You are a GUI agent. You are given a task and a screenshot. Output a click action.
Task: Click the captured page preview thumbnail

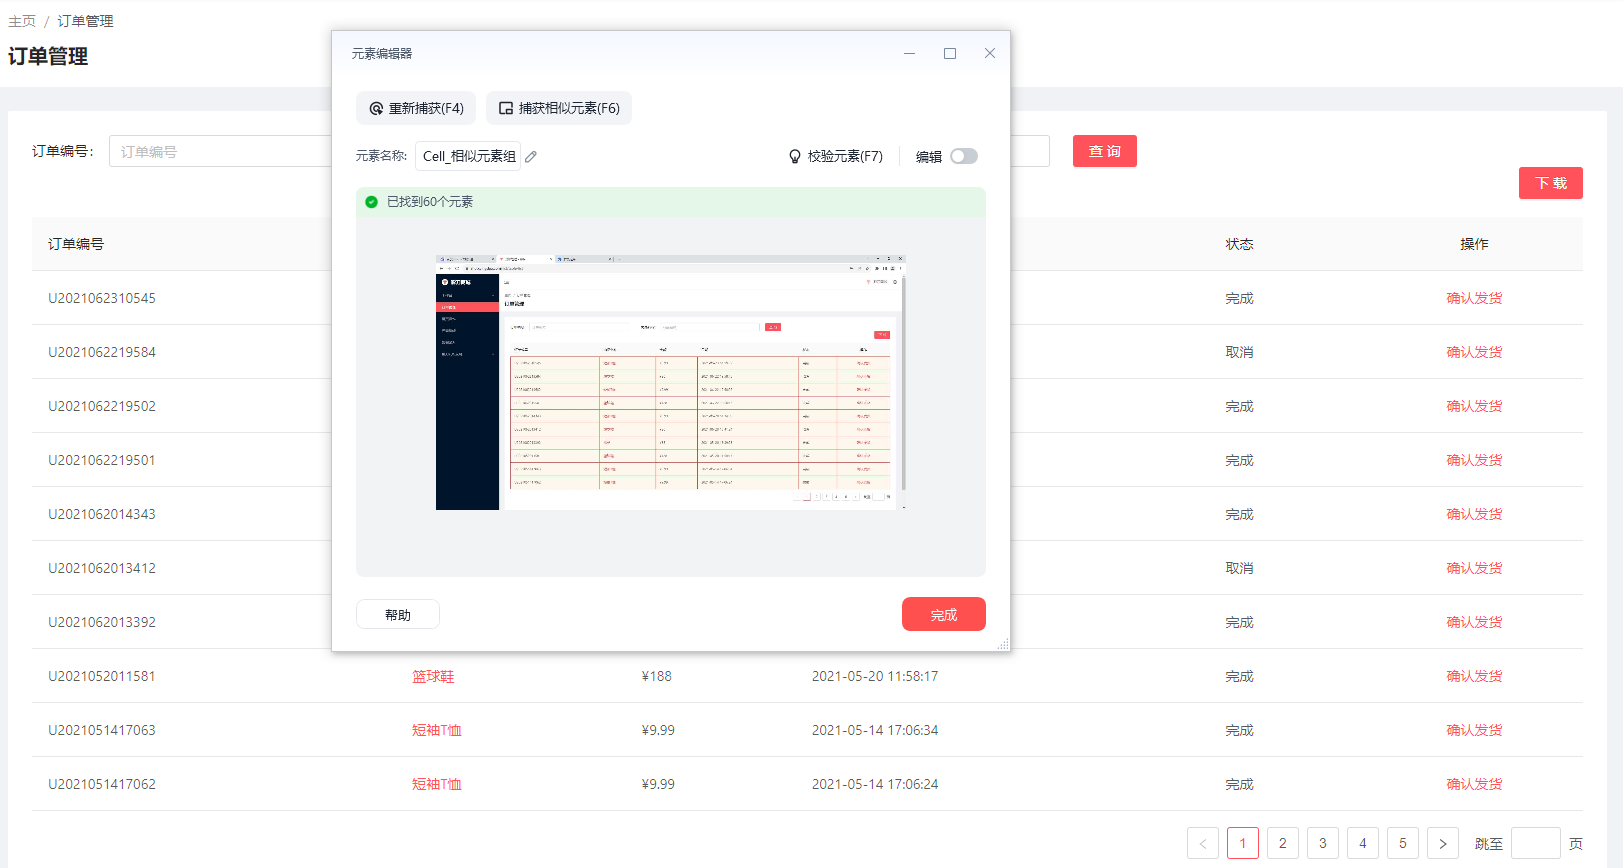670,382
